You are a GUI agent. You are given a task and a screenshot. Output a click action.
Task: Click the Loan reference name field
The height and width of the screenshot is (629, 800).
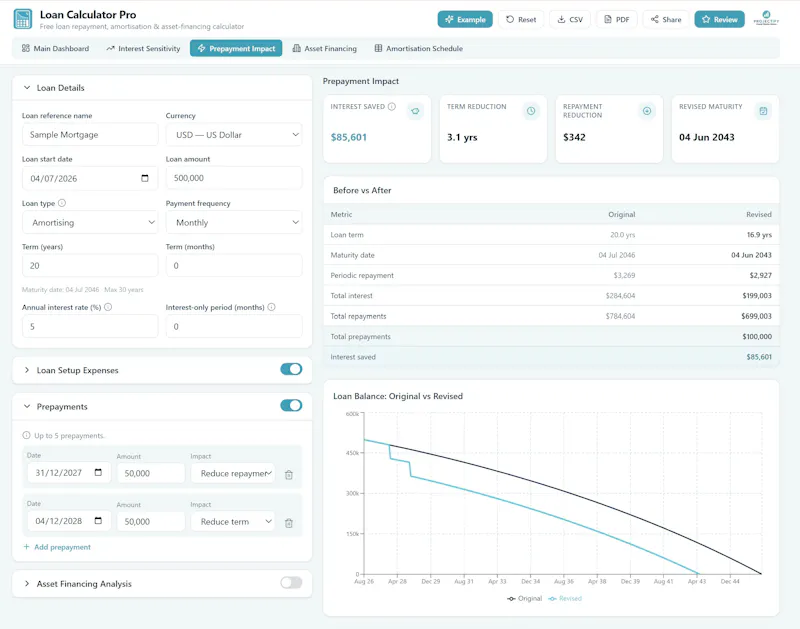point(90,135)
